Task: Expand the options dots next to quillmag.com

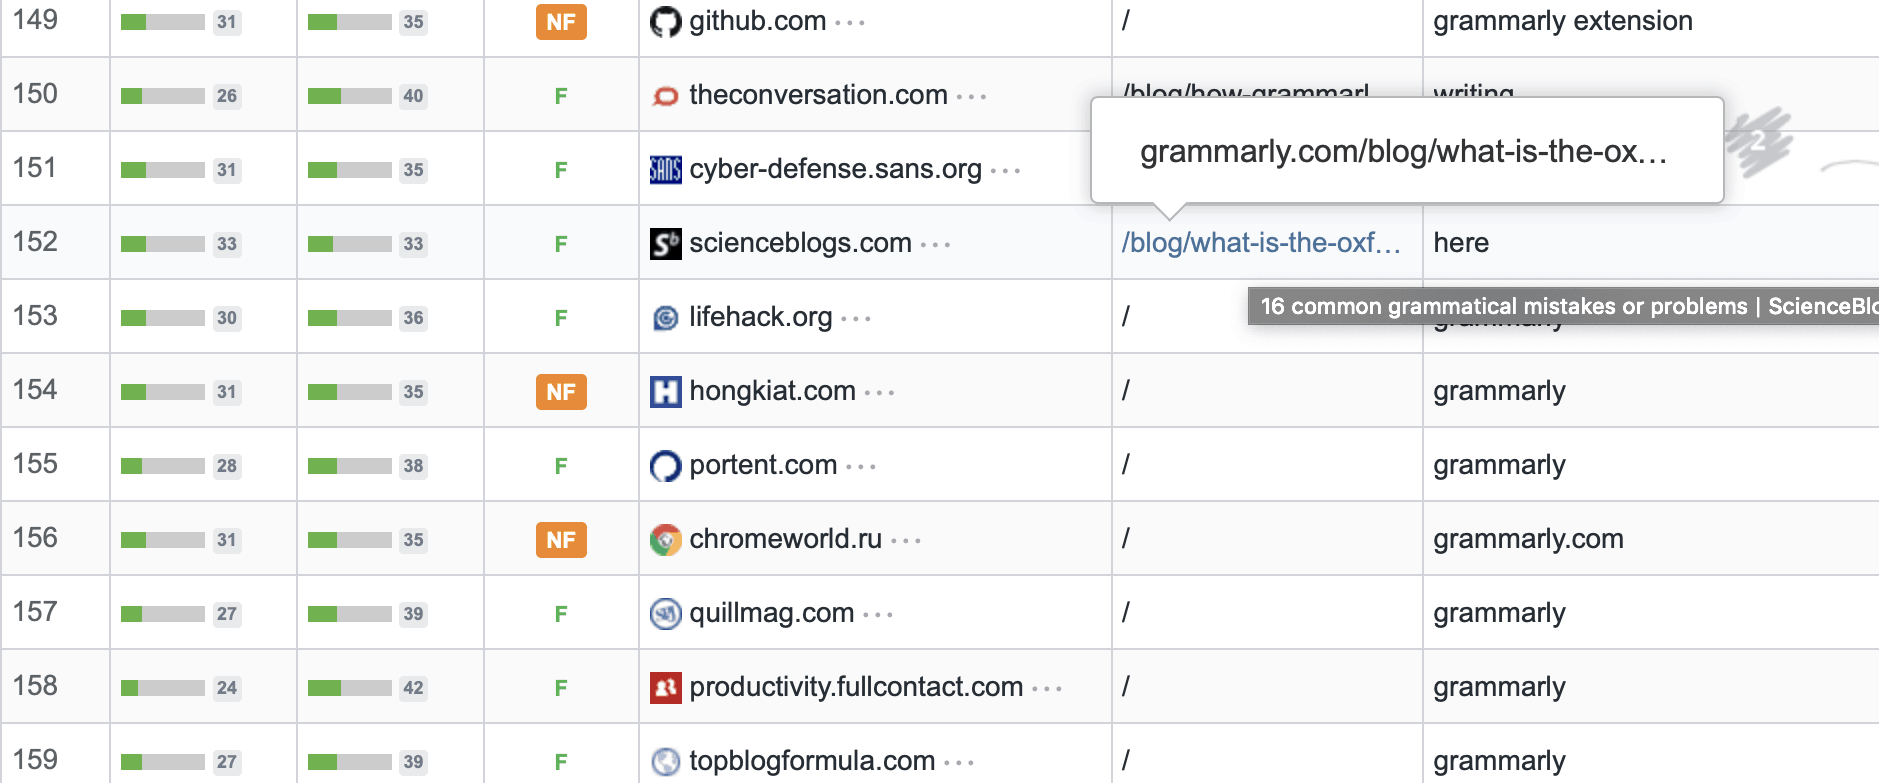Action: (878, 615)
